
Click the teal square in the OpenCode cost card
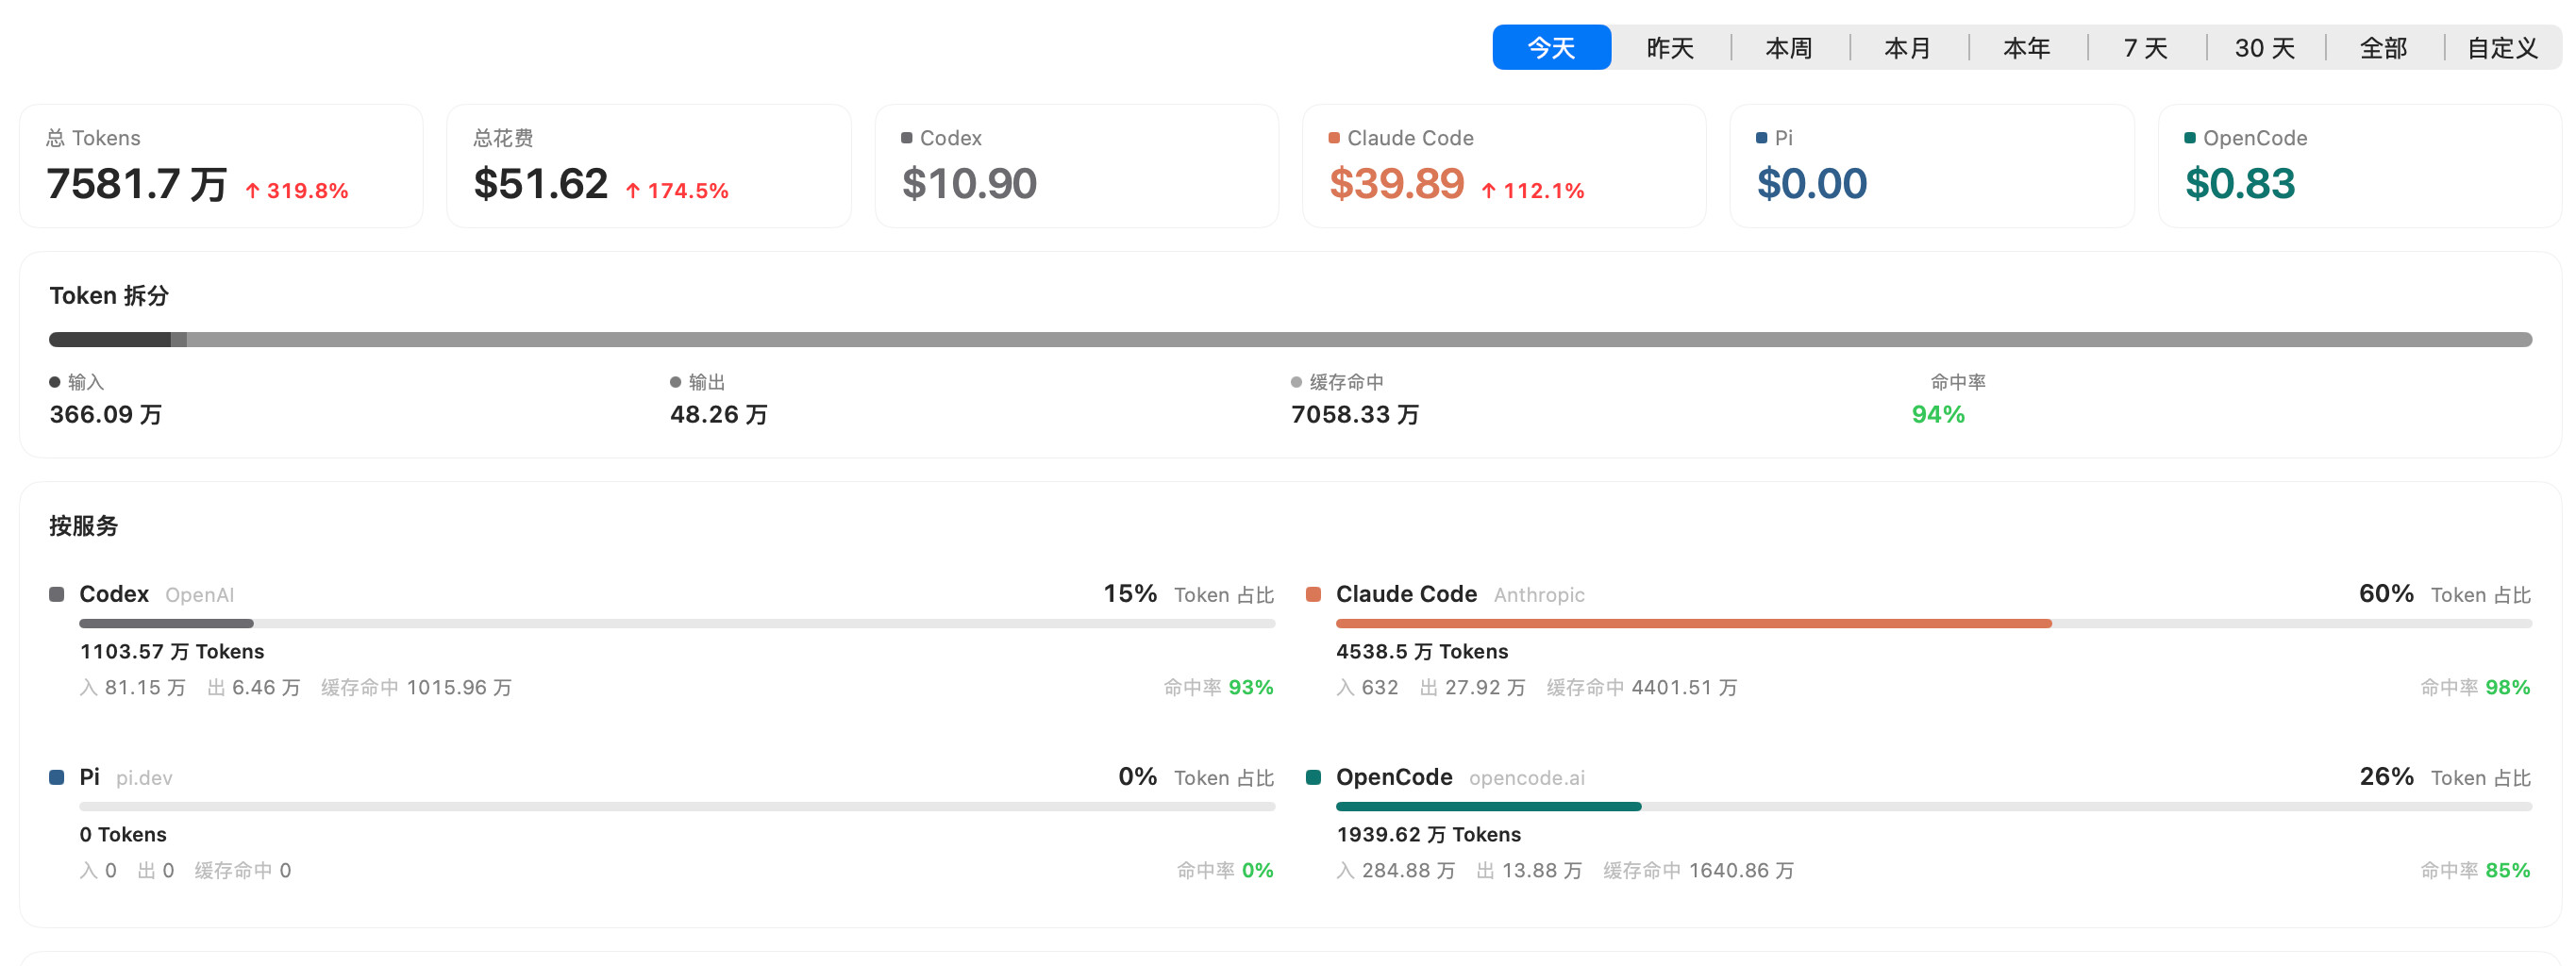click(x=2190, y=138)
